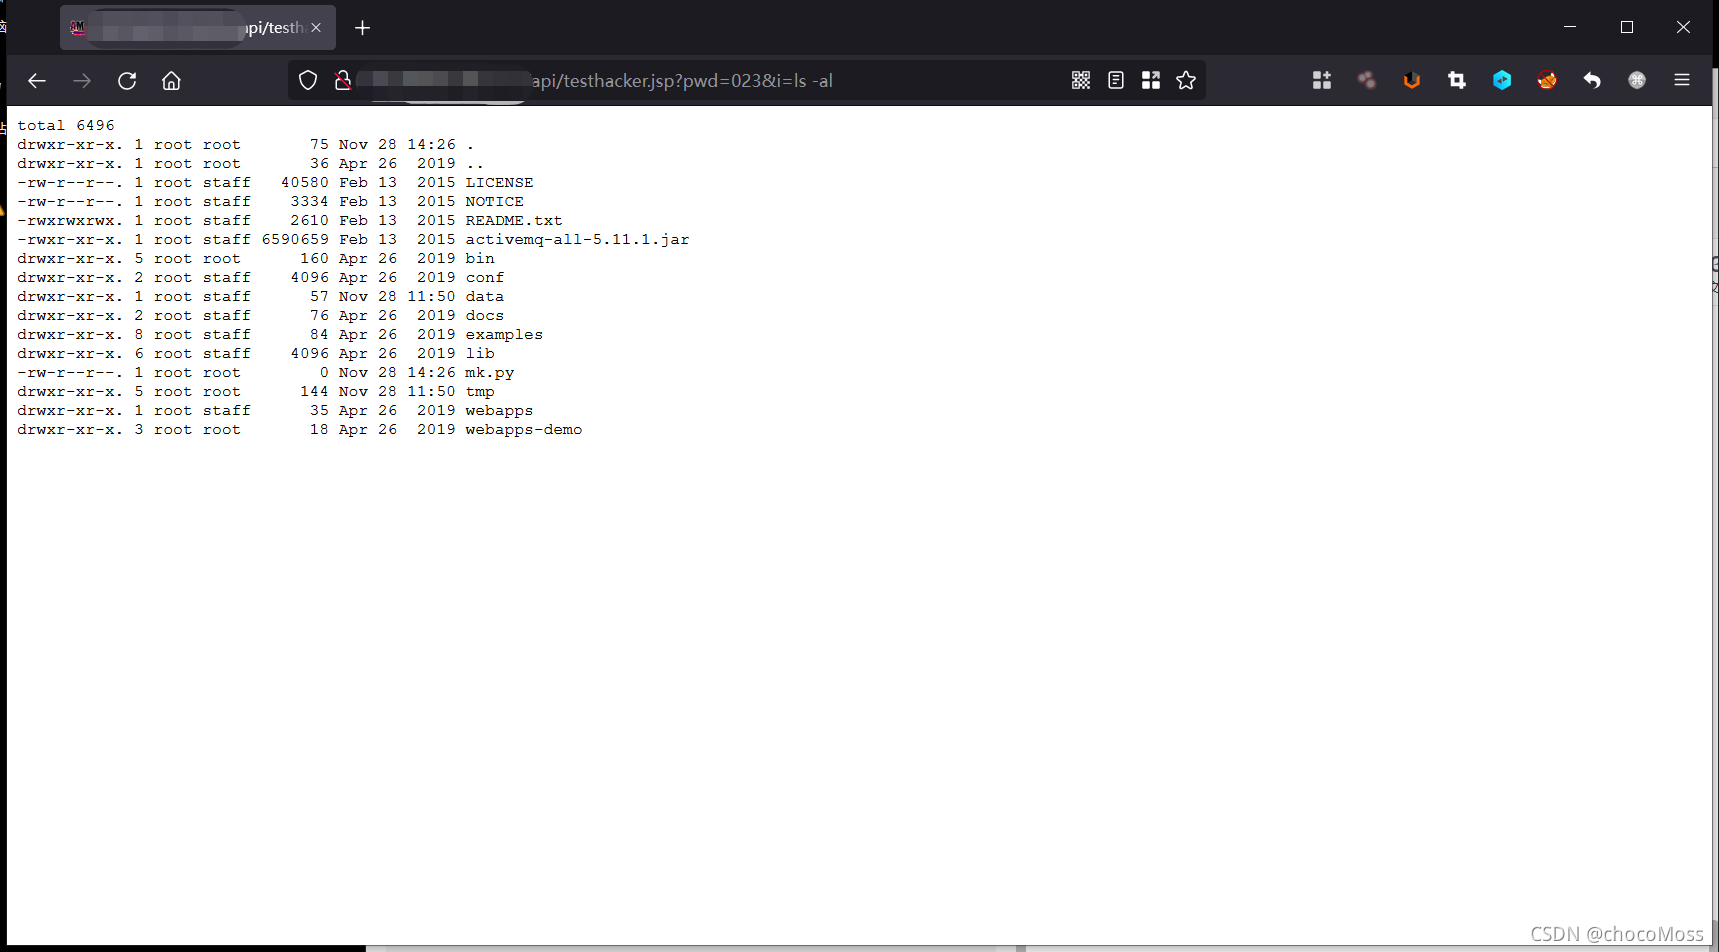Click the 6590659 file size value
Viewport: 1719px width, 952px height.
point(295,239)
